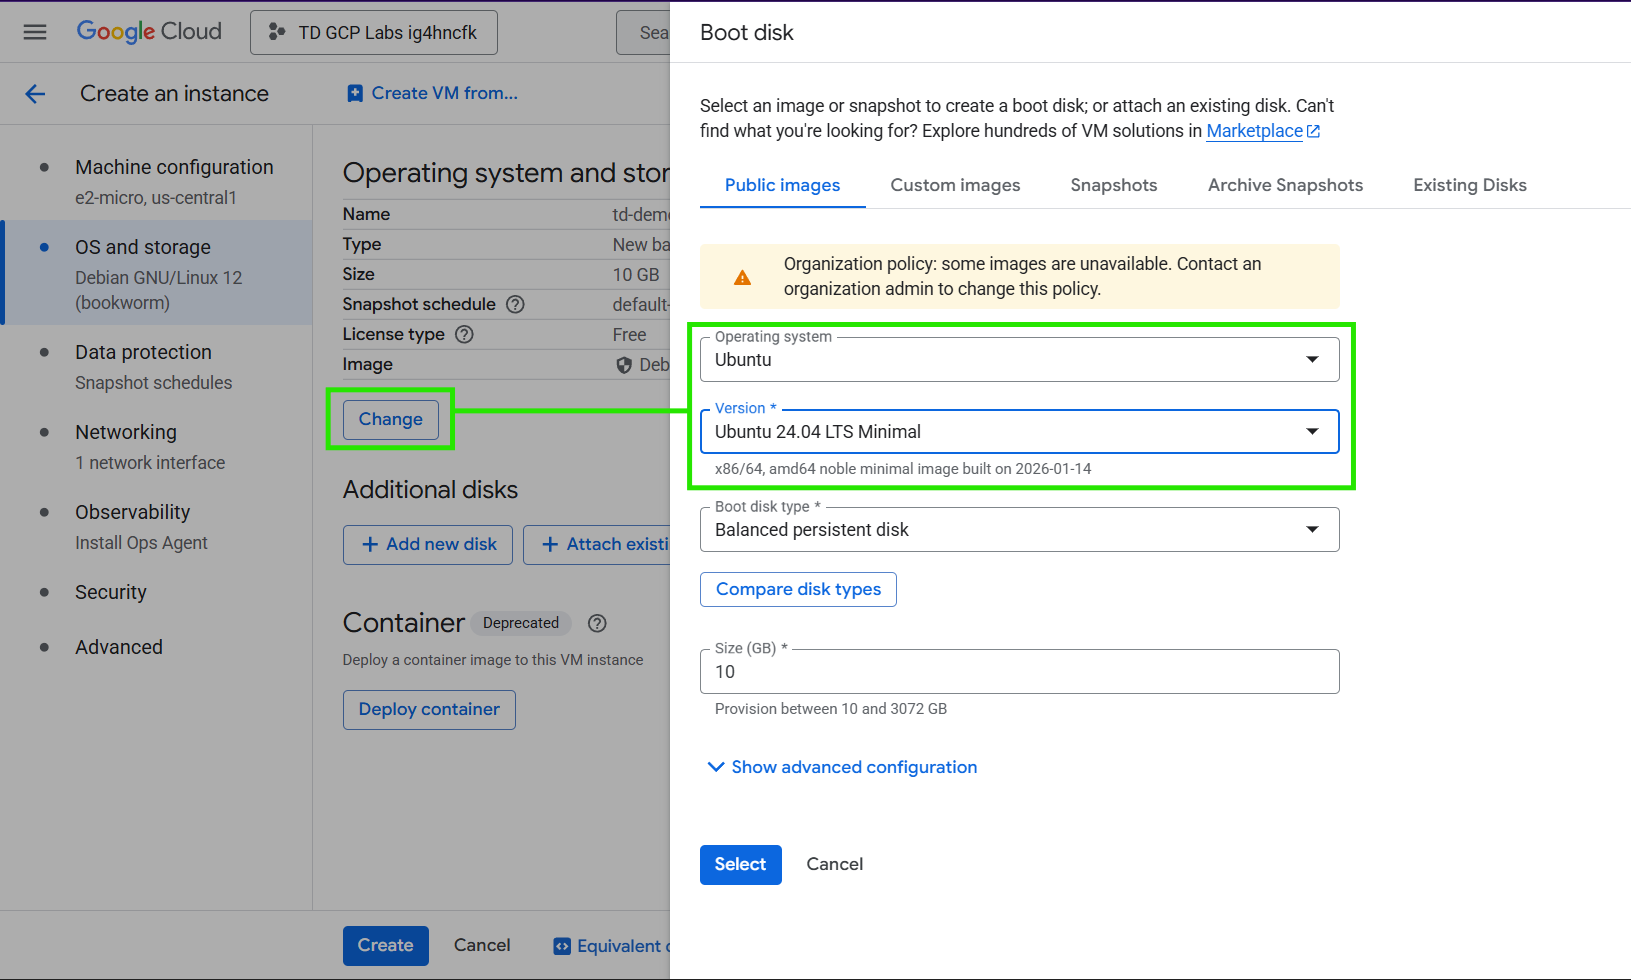
Task: Click the back arrow beside Create an instance
Action: coord(35,93)
